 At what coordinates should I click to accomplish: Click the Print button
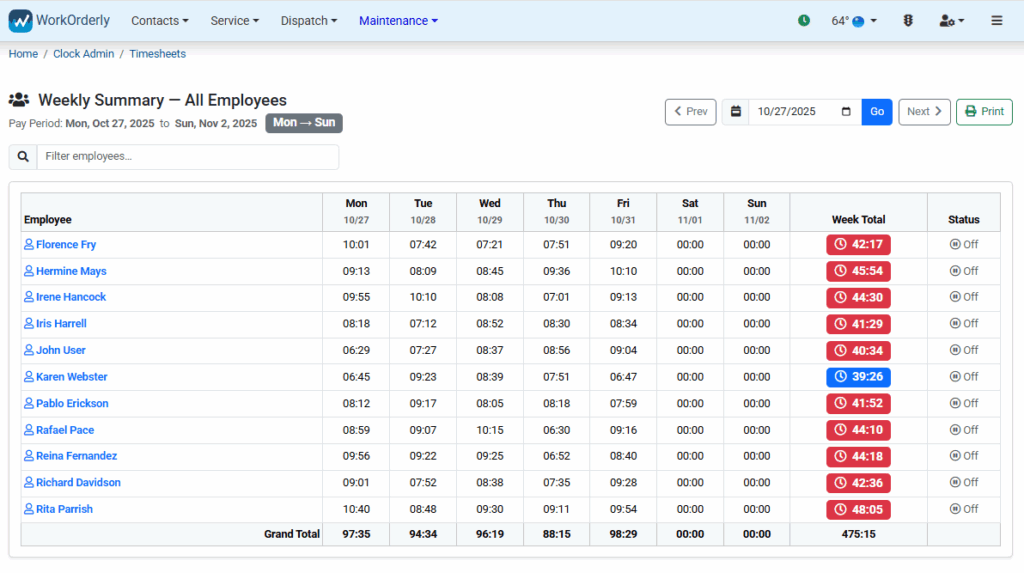click(x=984, y=112)
